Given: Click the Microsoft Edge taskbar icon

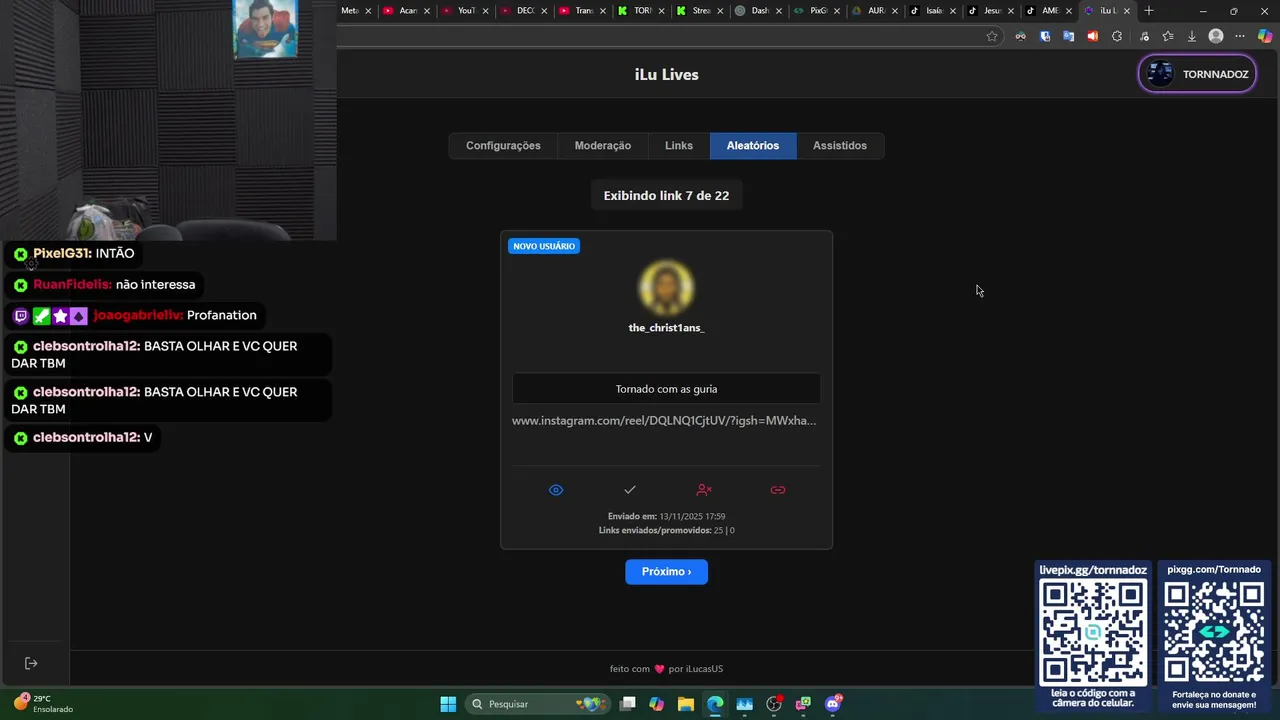Looking at the screenshot, I should click(715, 704).
